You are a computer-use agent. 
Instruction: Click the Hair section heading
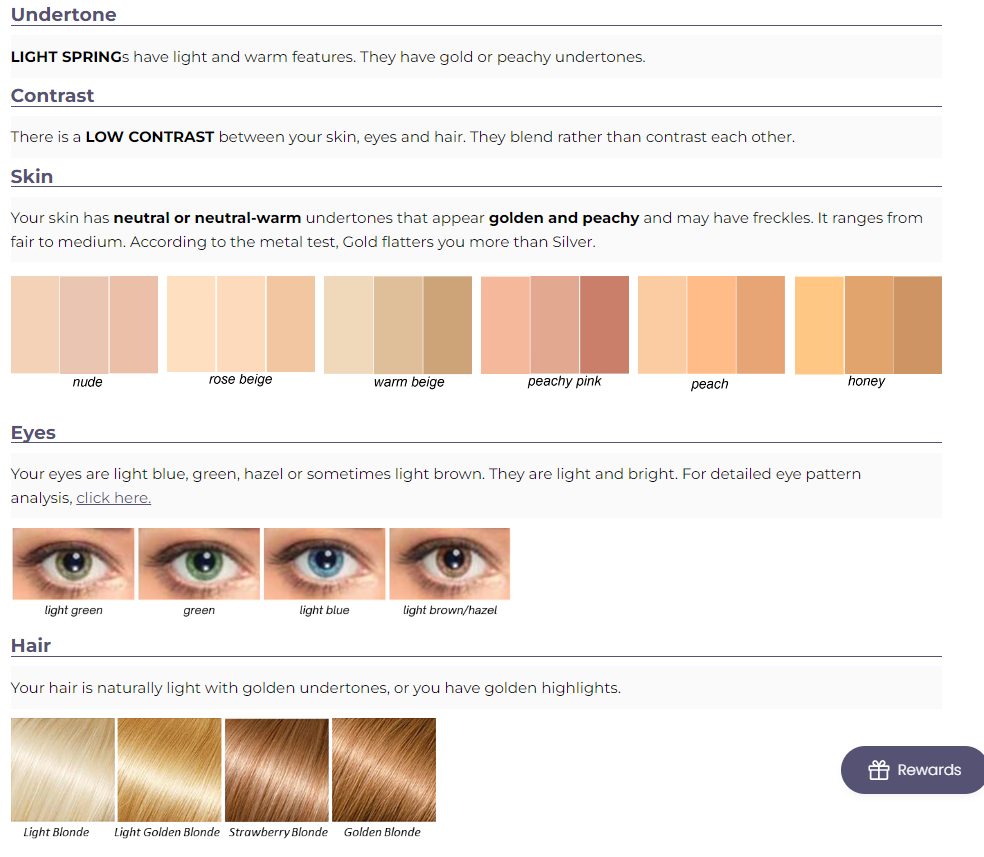point(31,645)
